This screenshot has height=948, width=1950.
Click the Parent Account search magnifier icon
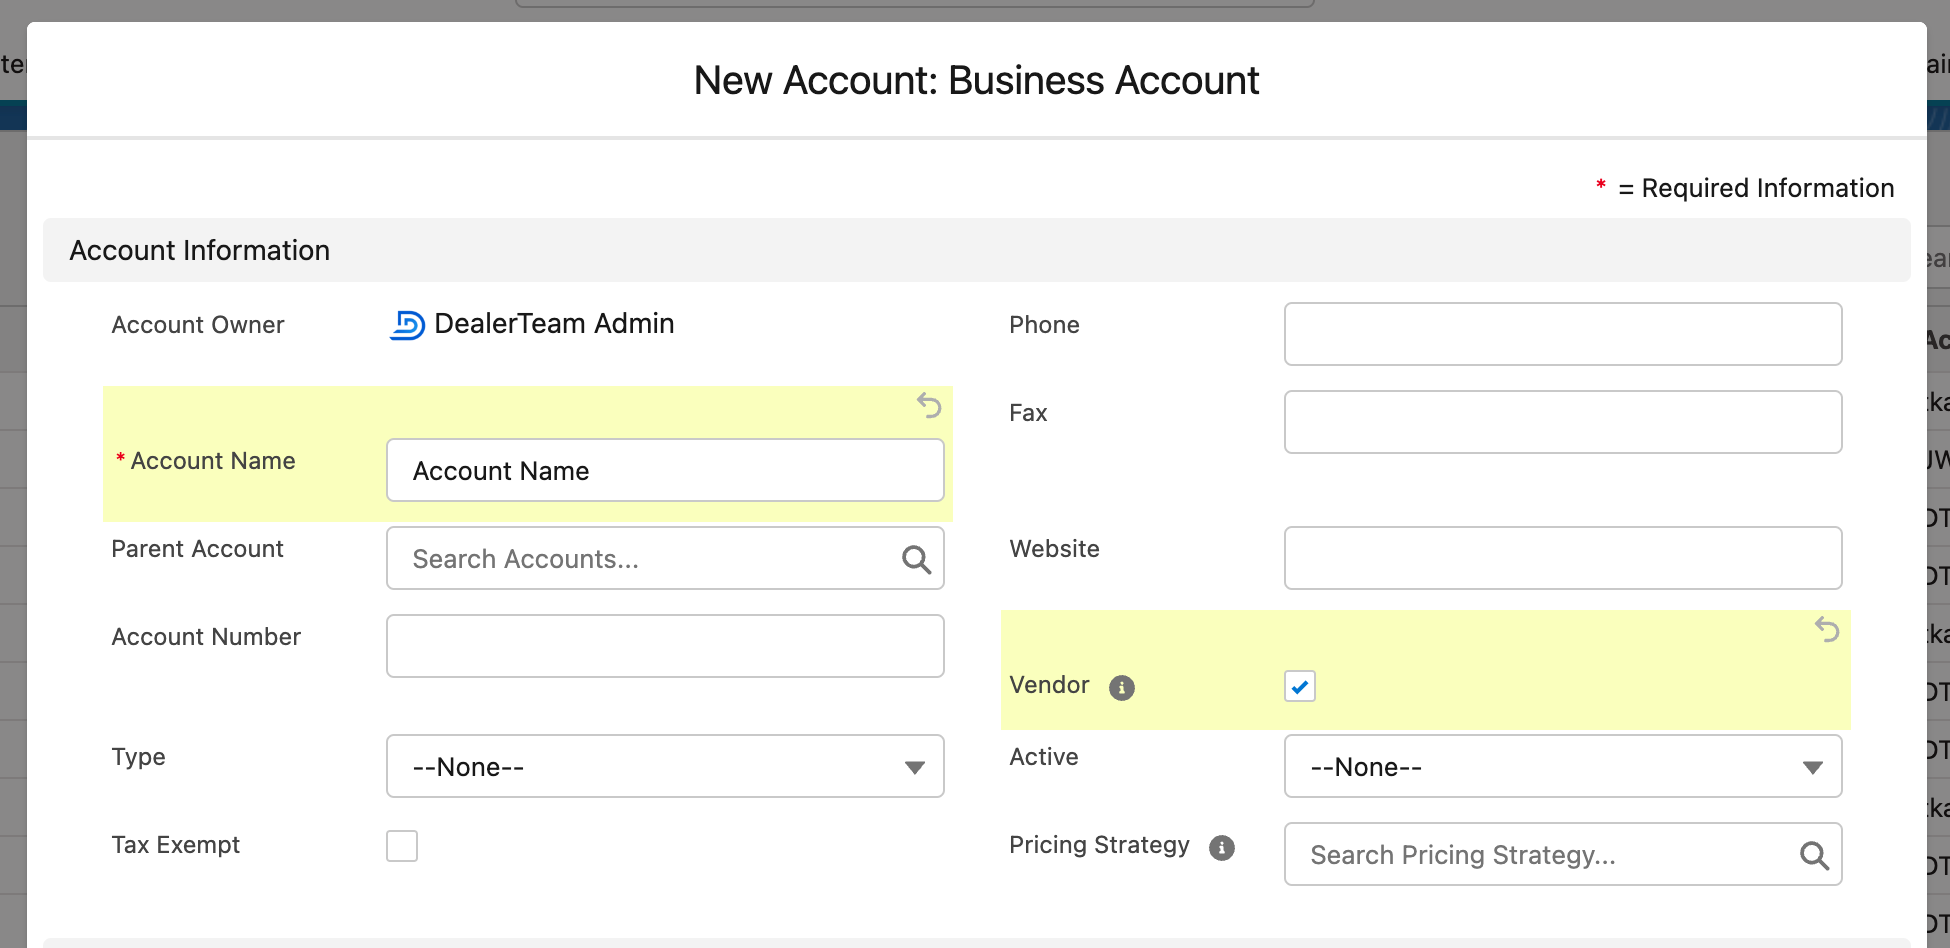915,559
